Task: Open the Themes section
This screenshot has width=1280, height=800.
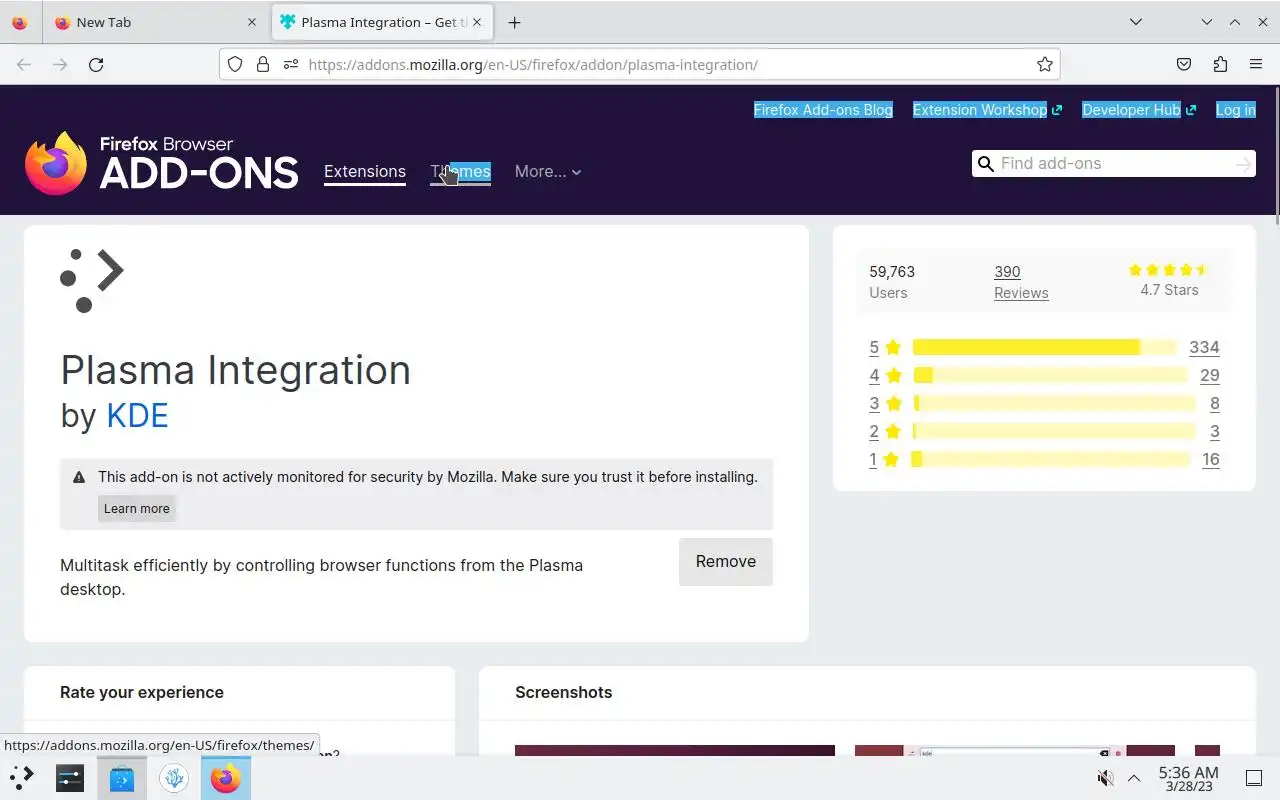Action: coord(460,172)
